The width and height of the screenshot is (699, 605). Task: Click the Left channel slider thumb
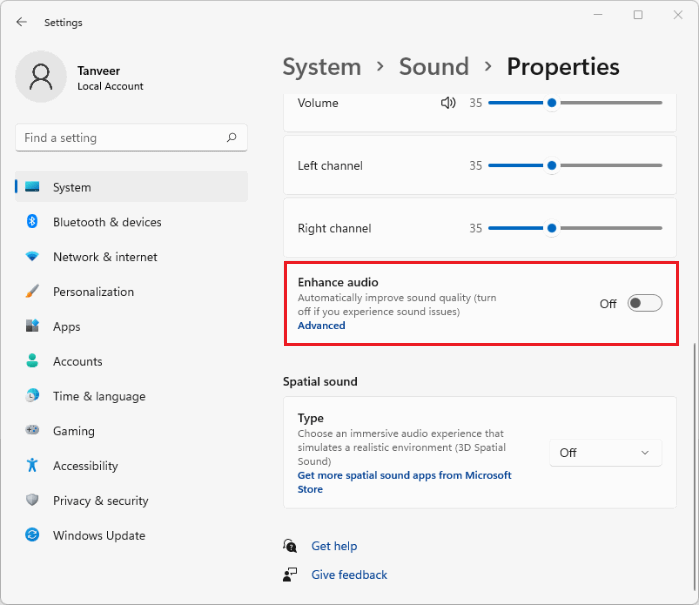pyautogui.click(x=551, y=165)
